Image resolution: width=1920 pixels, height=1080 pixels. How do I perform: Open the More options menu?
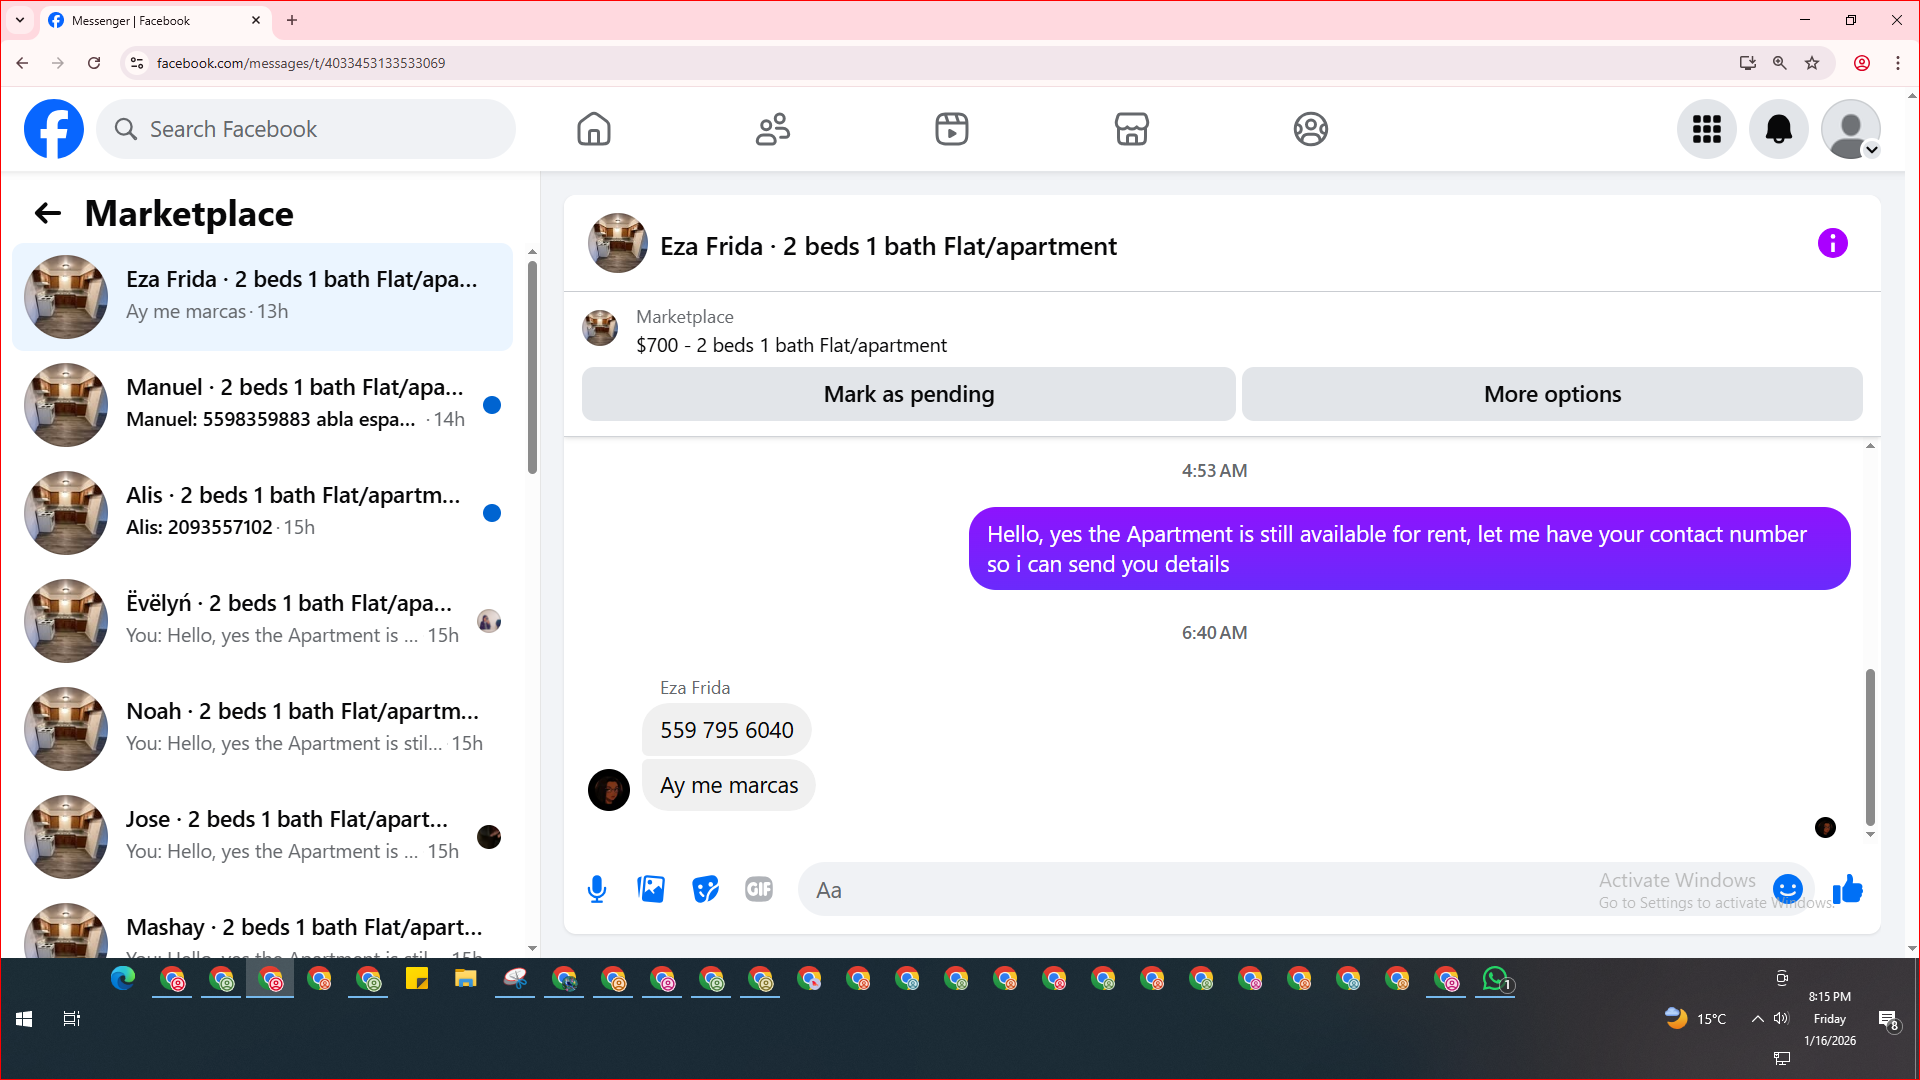[x=1552, y=394]
